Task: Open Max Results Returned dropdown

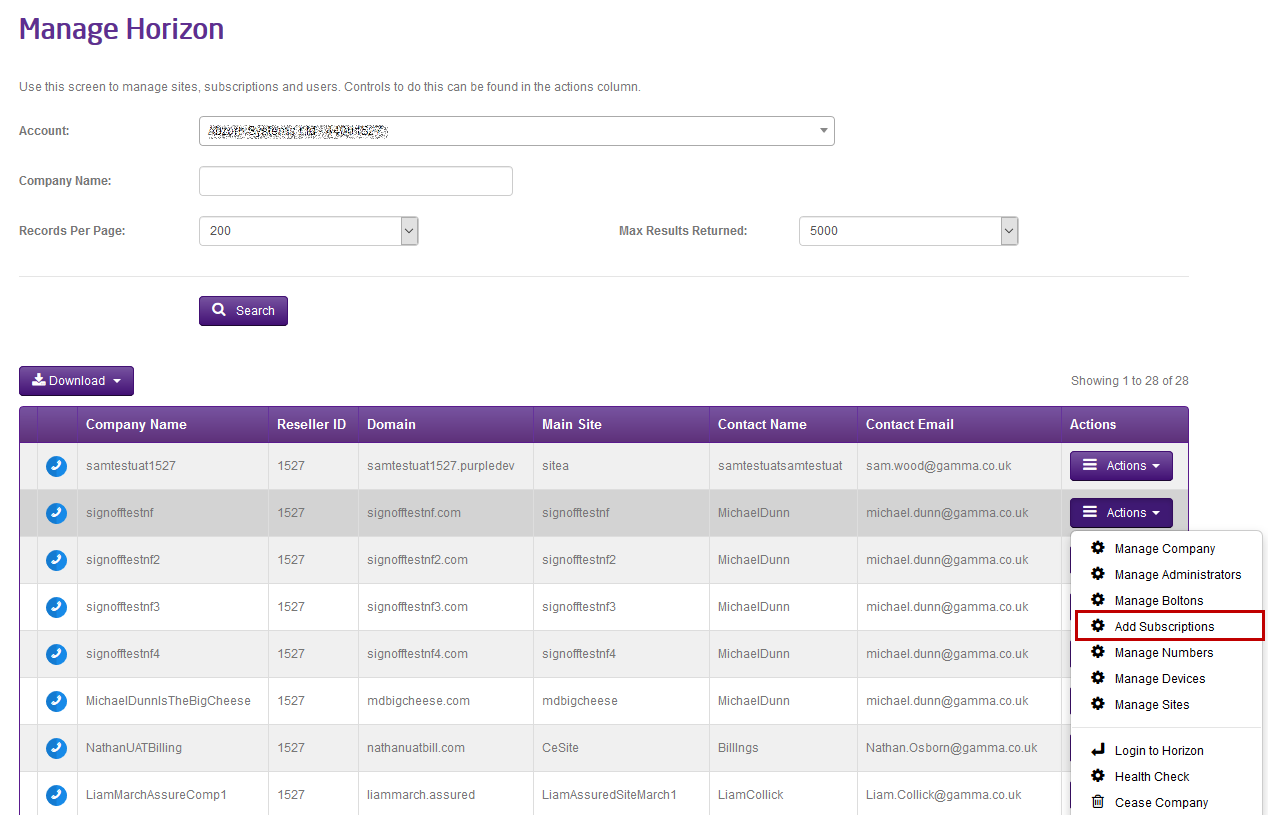Action: [908, 231]
